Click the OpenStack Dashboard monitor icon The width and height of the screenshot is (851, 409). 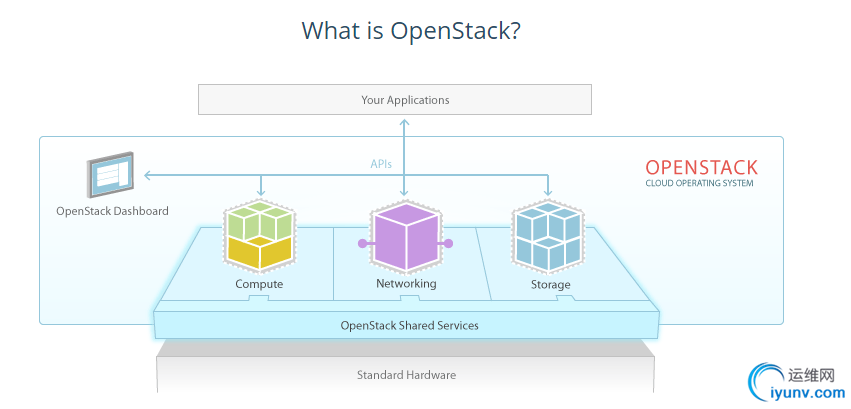tap(110, 175)
